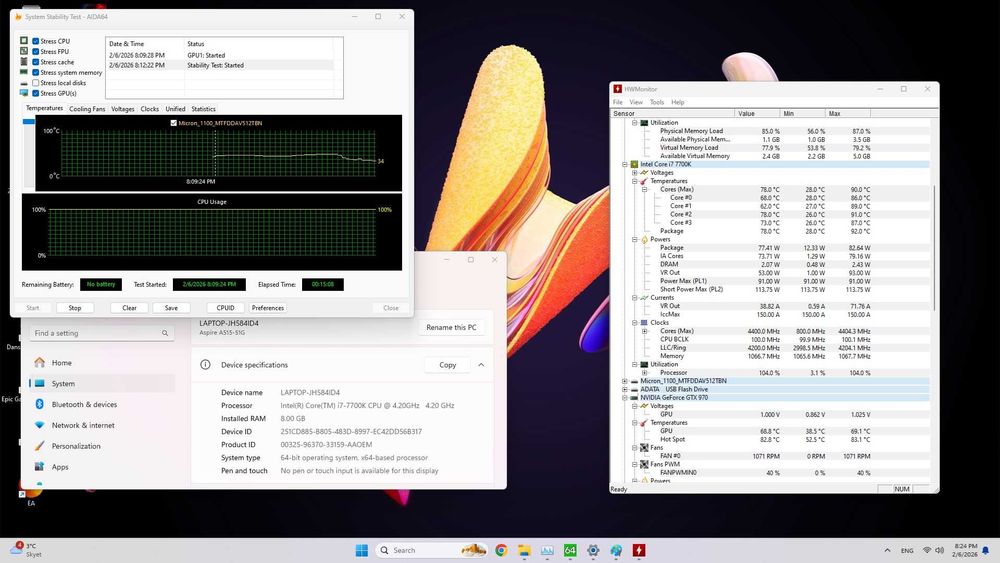Open HWMonitor from the taskbar icon

(x=638, y=550)
